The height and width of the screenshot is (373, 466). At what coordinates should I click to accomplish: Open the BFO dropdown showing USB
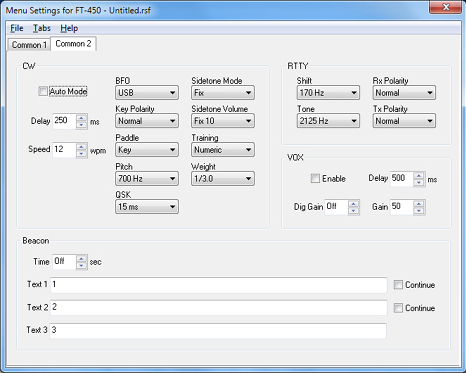click(147, 93)
